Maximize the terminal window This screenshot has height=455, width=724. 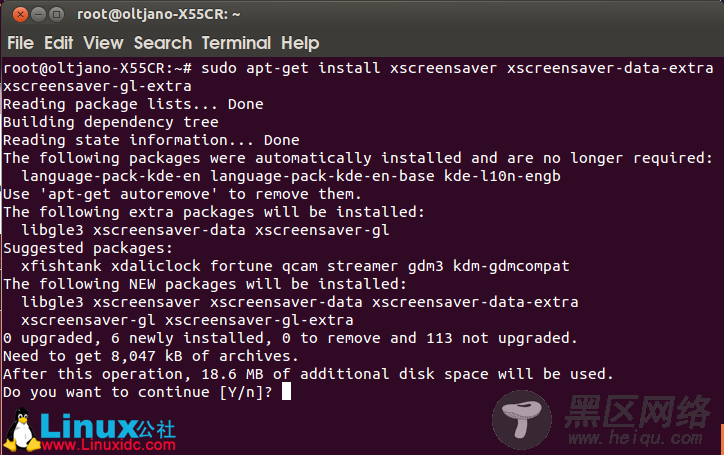(x=56, y=15)
